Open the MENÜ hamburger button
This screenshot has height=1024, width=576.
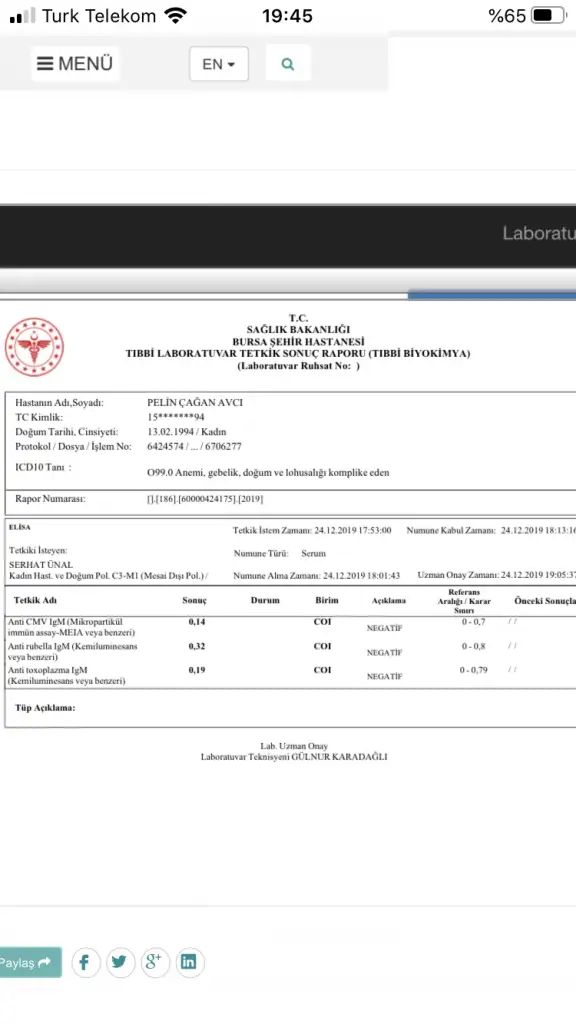point(75,63)
